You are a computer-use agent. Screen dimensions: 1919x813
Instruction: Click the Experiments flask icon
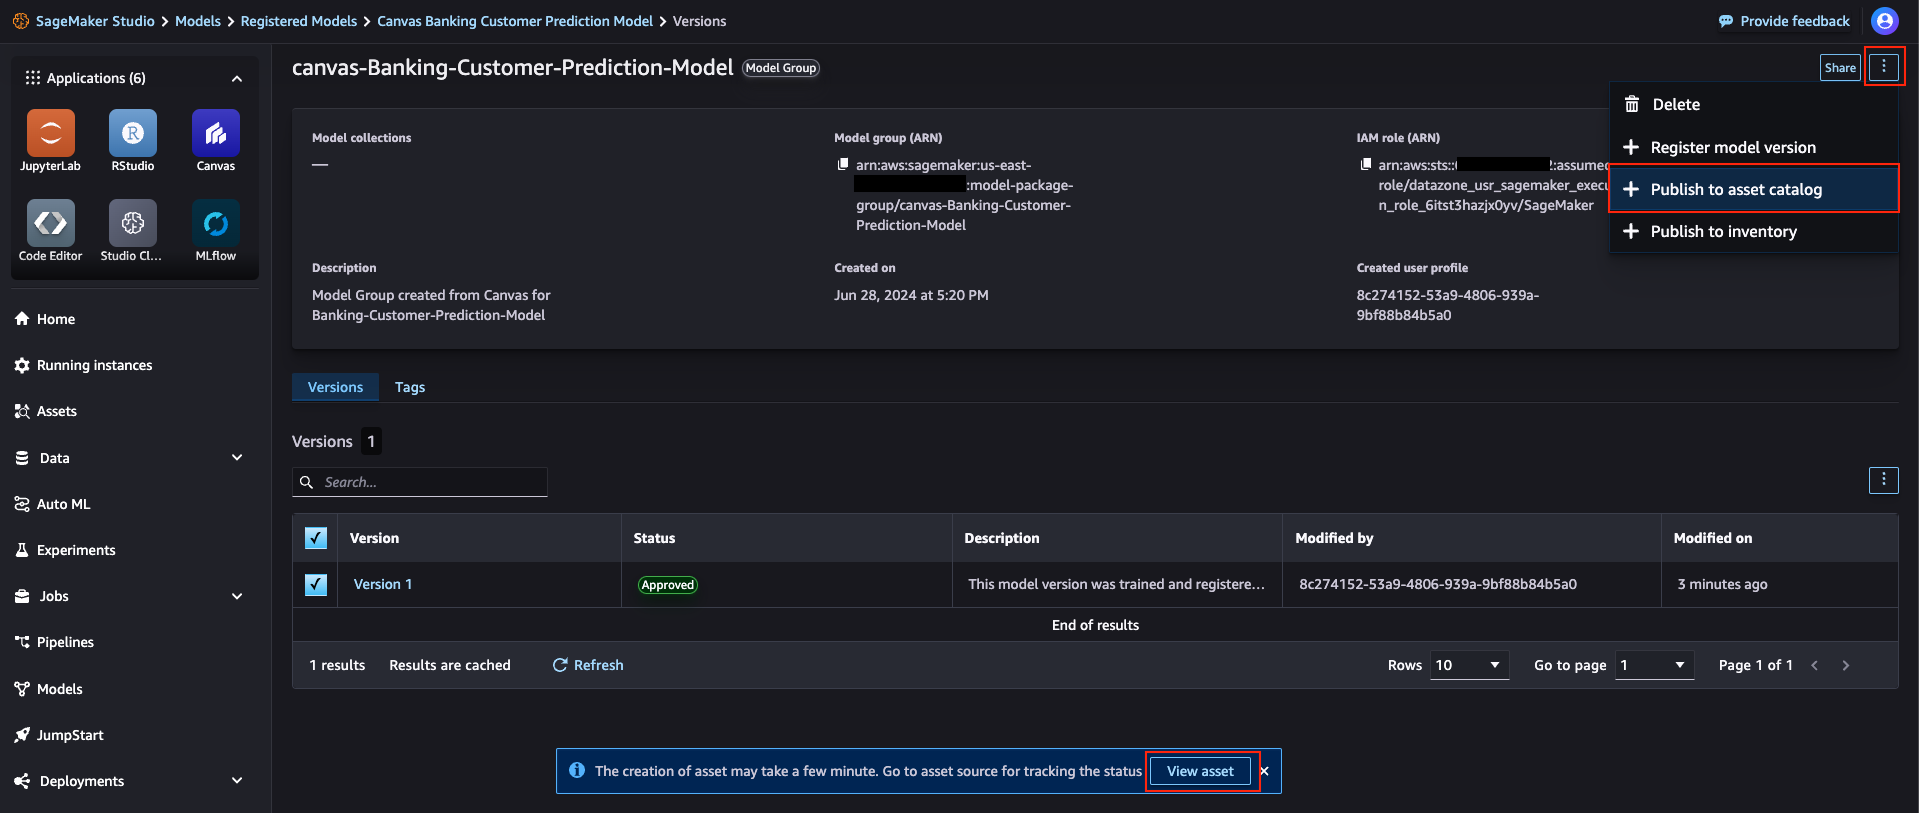[22, 550]
